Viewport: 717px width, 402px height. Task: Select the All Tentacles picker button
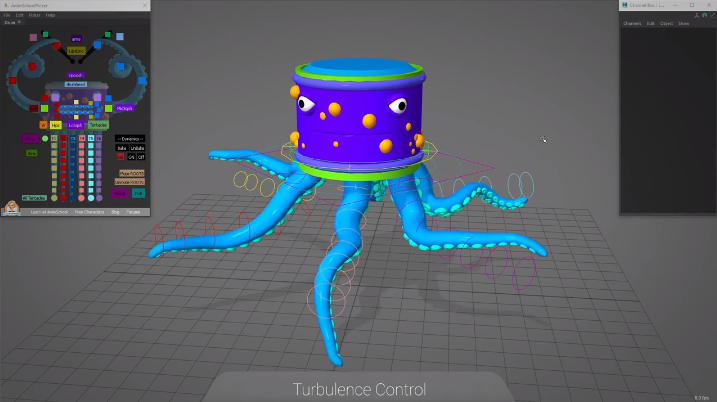point(34,198)
